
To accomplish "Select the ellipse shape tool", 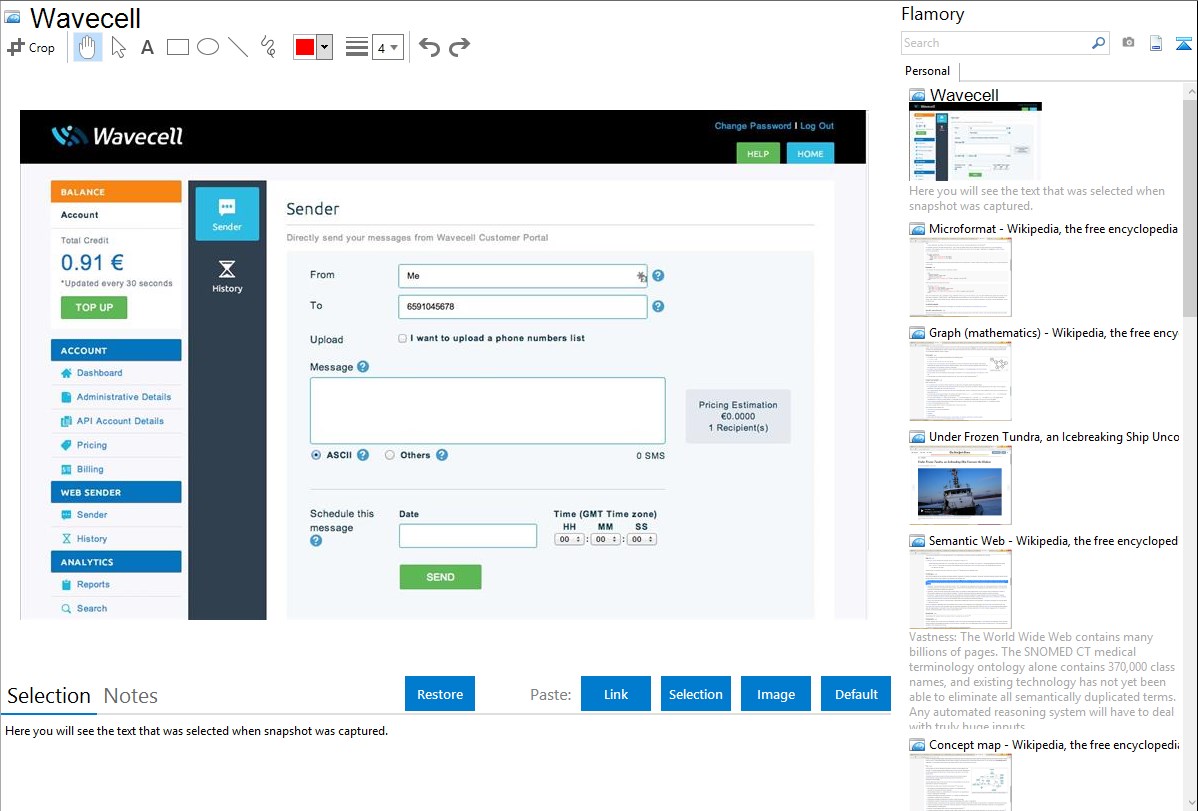I will pyautogui.click(x=208, y=47).
